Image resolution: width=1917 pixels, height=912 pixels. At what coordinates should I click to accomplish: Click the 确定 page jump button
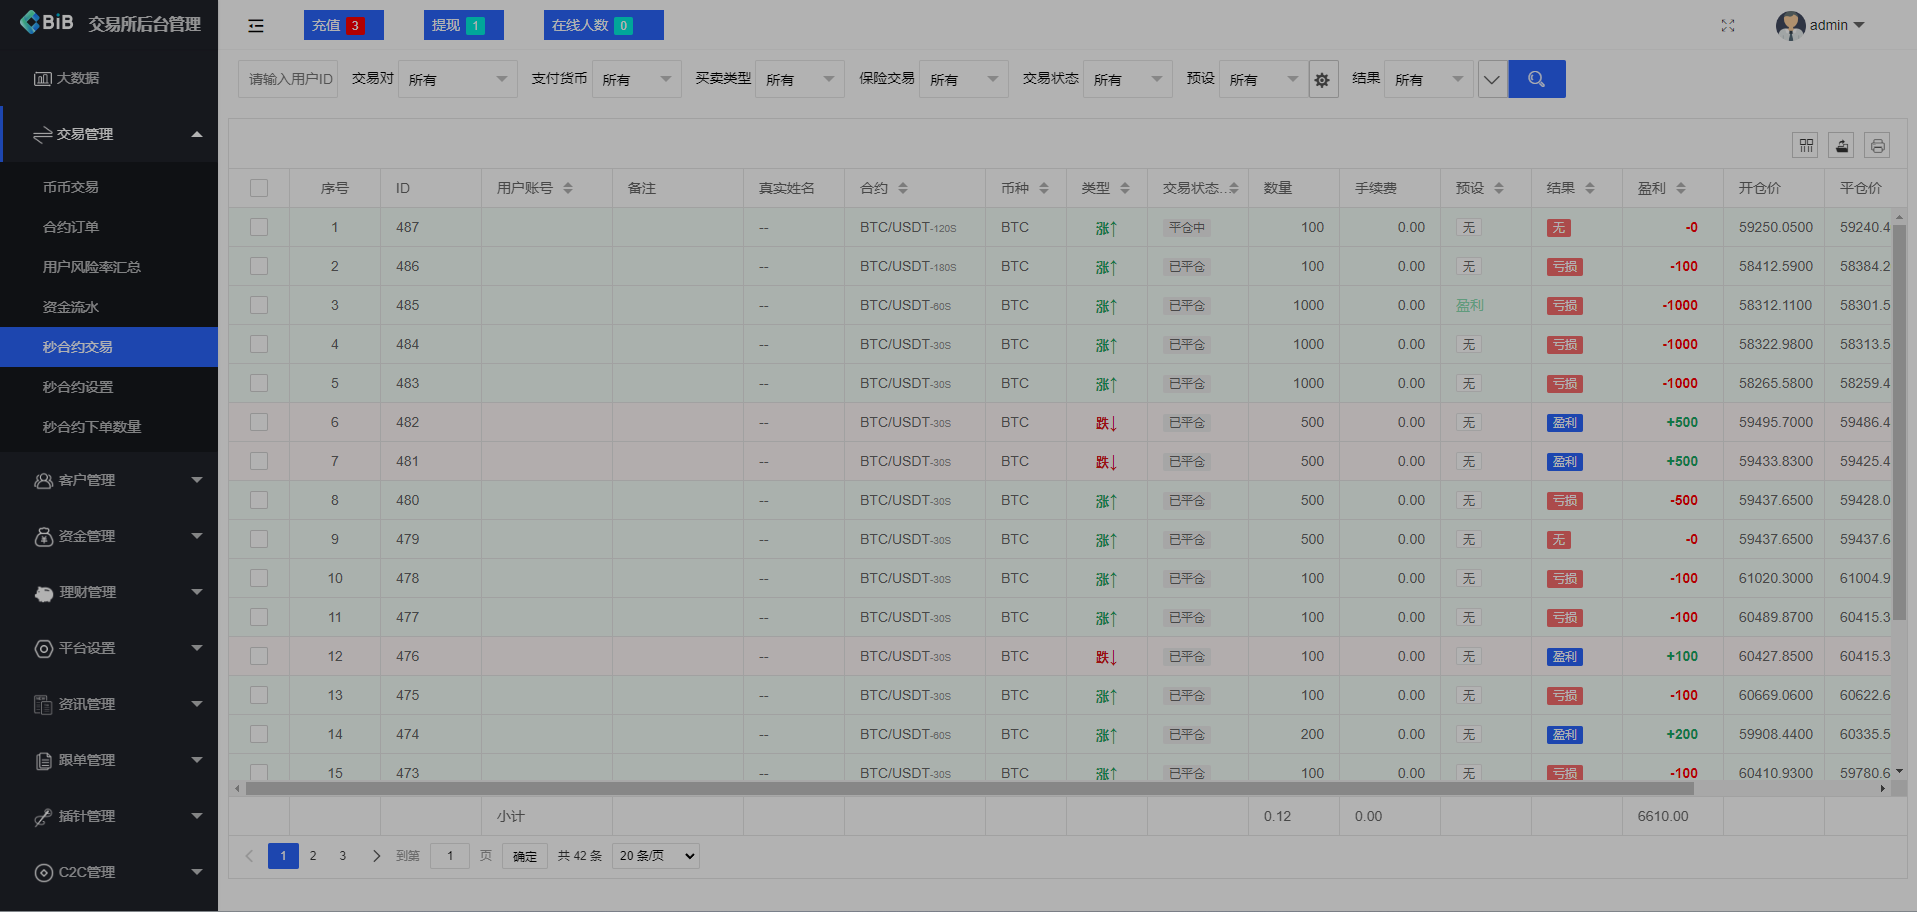click(525, 856)
